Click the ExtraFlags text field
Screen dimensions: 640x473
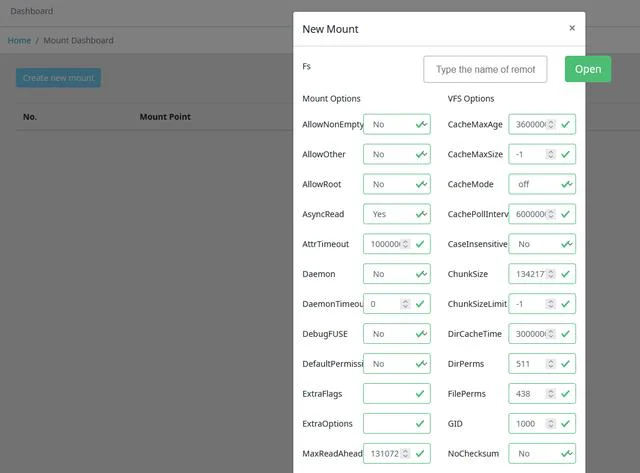(397, 393)
